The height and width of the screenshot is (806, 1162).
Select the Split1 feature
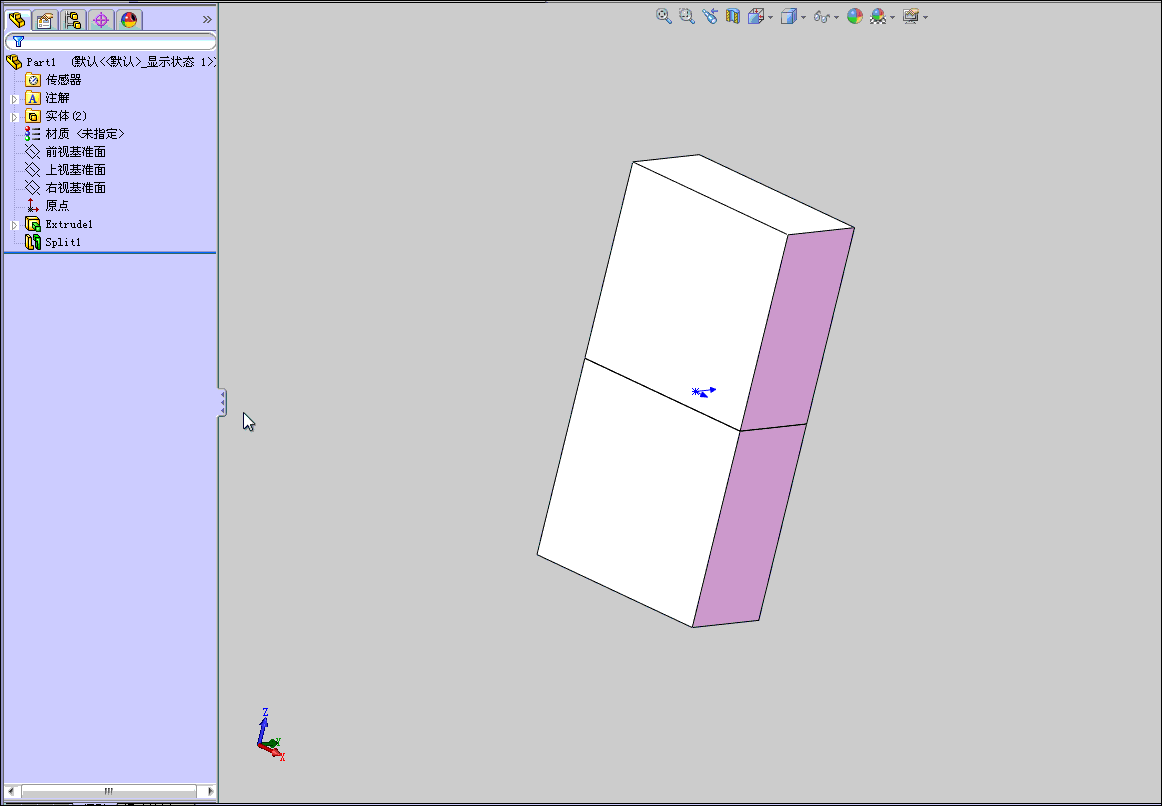(x=63, y=242)
